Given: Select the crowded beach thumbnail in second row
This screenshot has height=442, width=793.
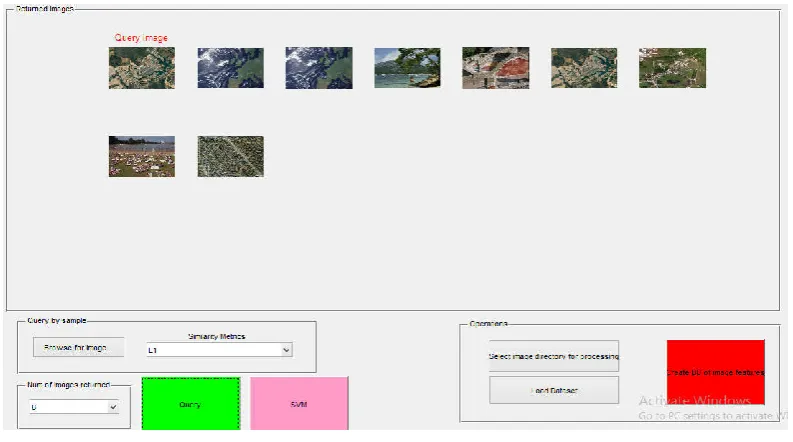Looking at the screenshot, I should 142,156.
